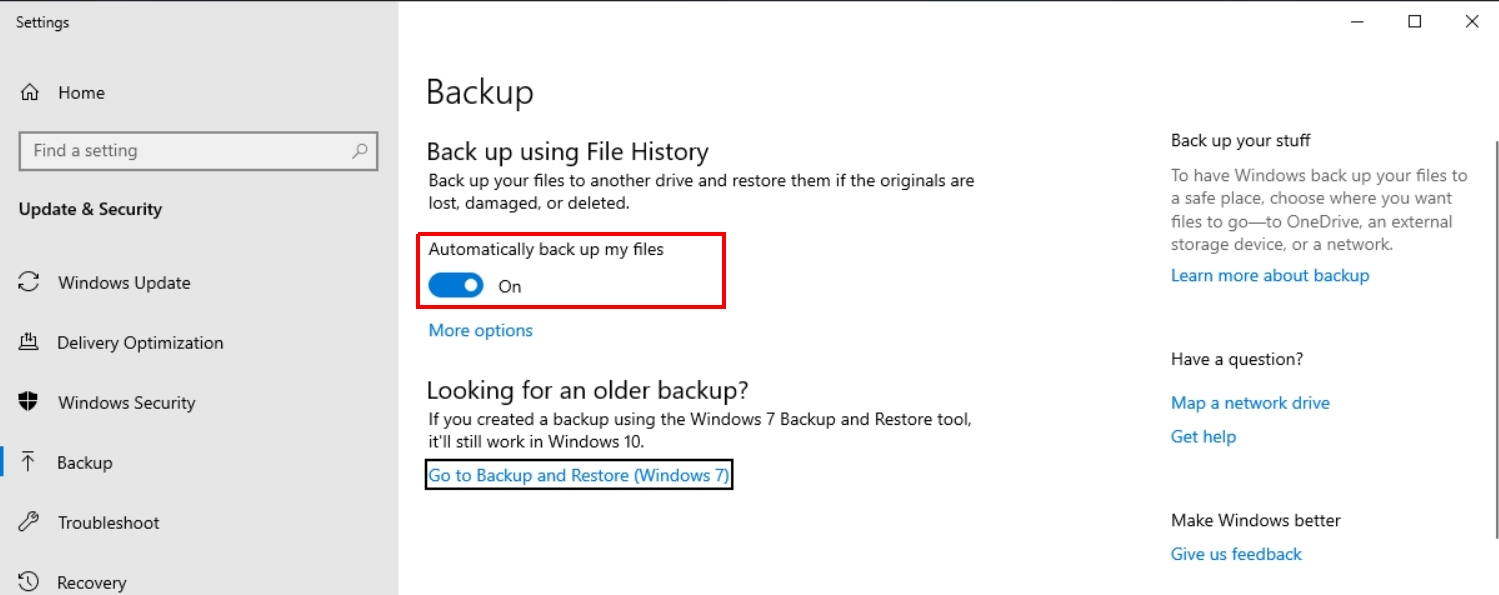Select the Delivery Optimization icon
This screenshot has width=1499, height=595.
(29, 342)
